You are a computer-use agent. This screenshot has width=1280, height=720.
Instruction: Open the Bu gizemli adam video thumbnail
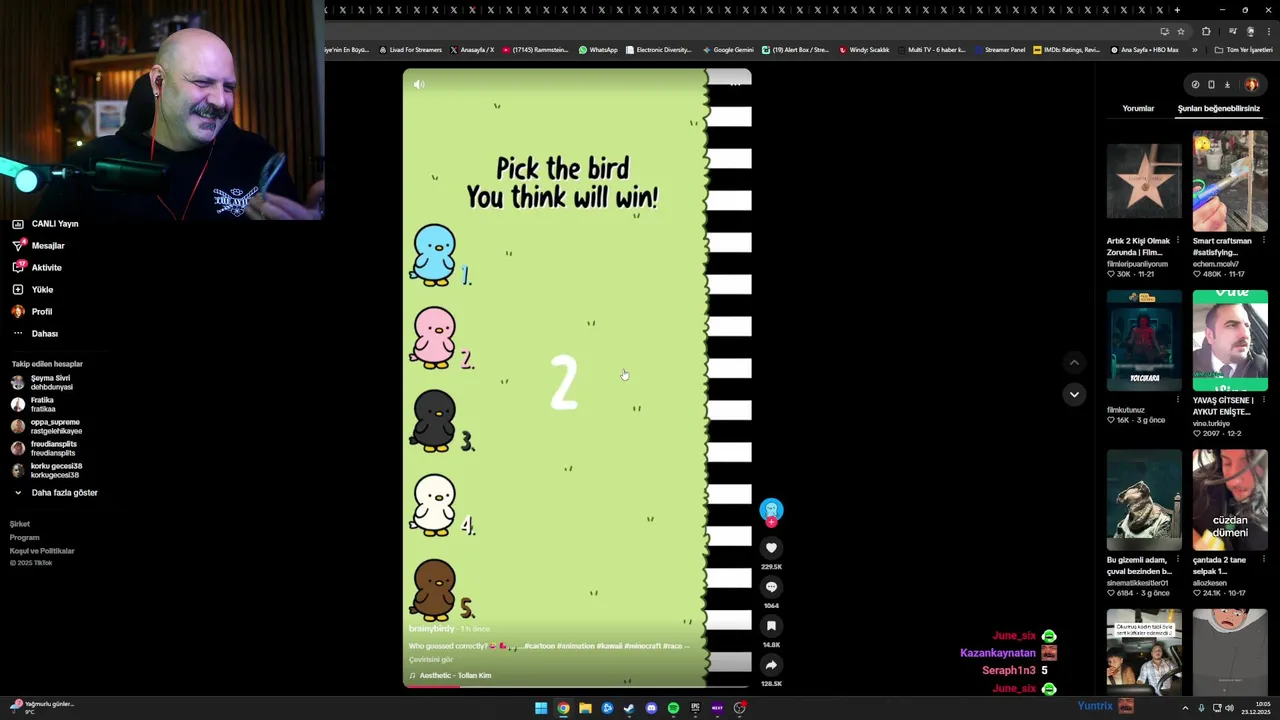(1144, 500)
